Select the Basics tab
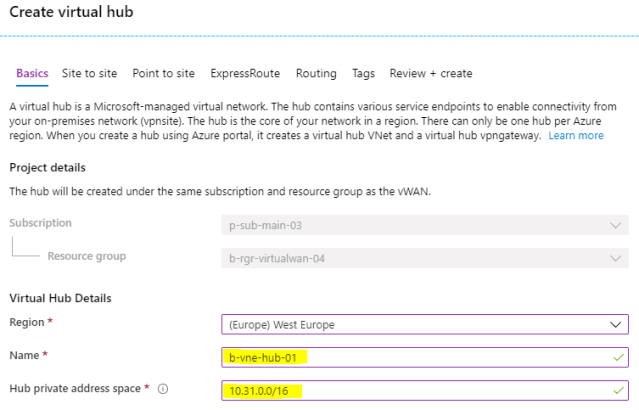 (x=32, y=73)
